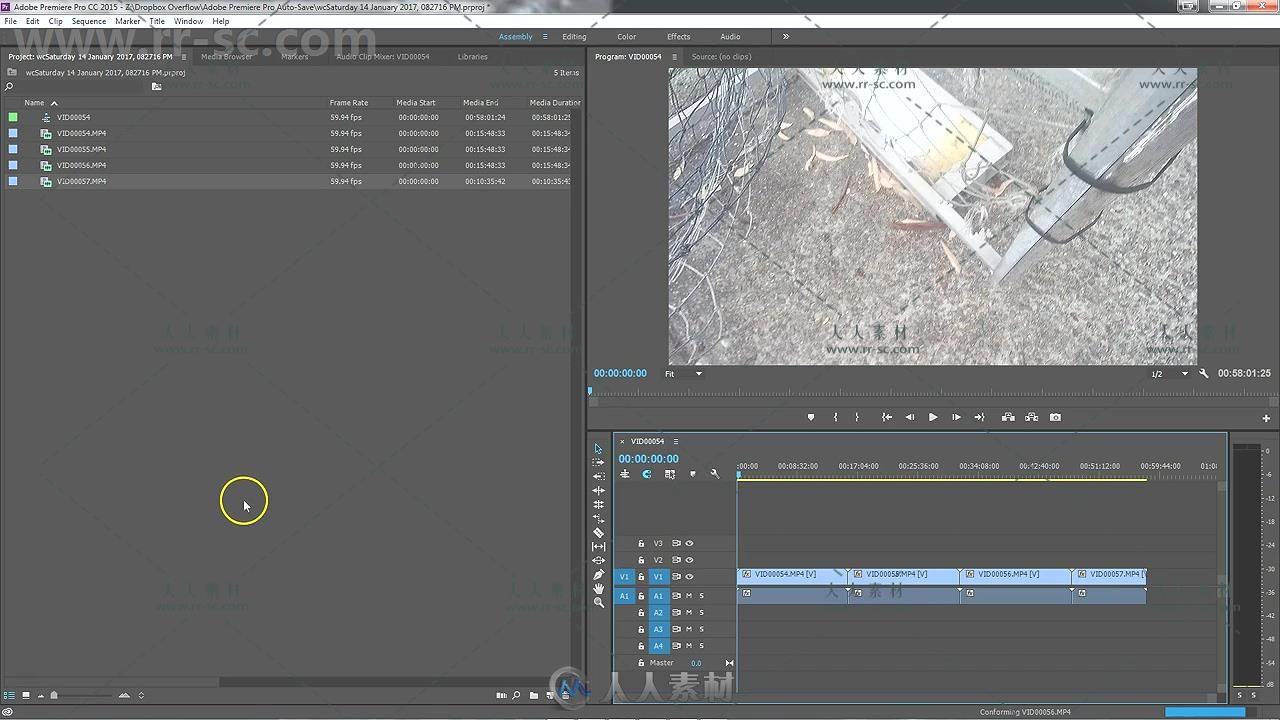Open the Window menu
The height and width of the screenshot is (720, 1280).
click(x=188, y=21)
